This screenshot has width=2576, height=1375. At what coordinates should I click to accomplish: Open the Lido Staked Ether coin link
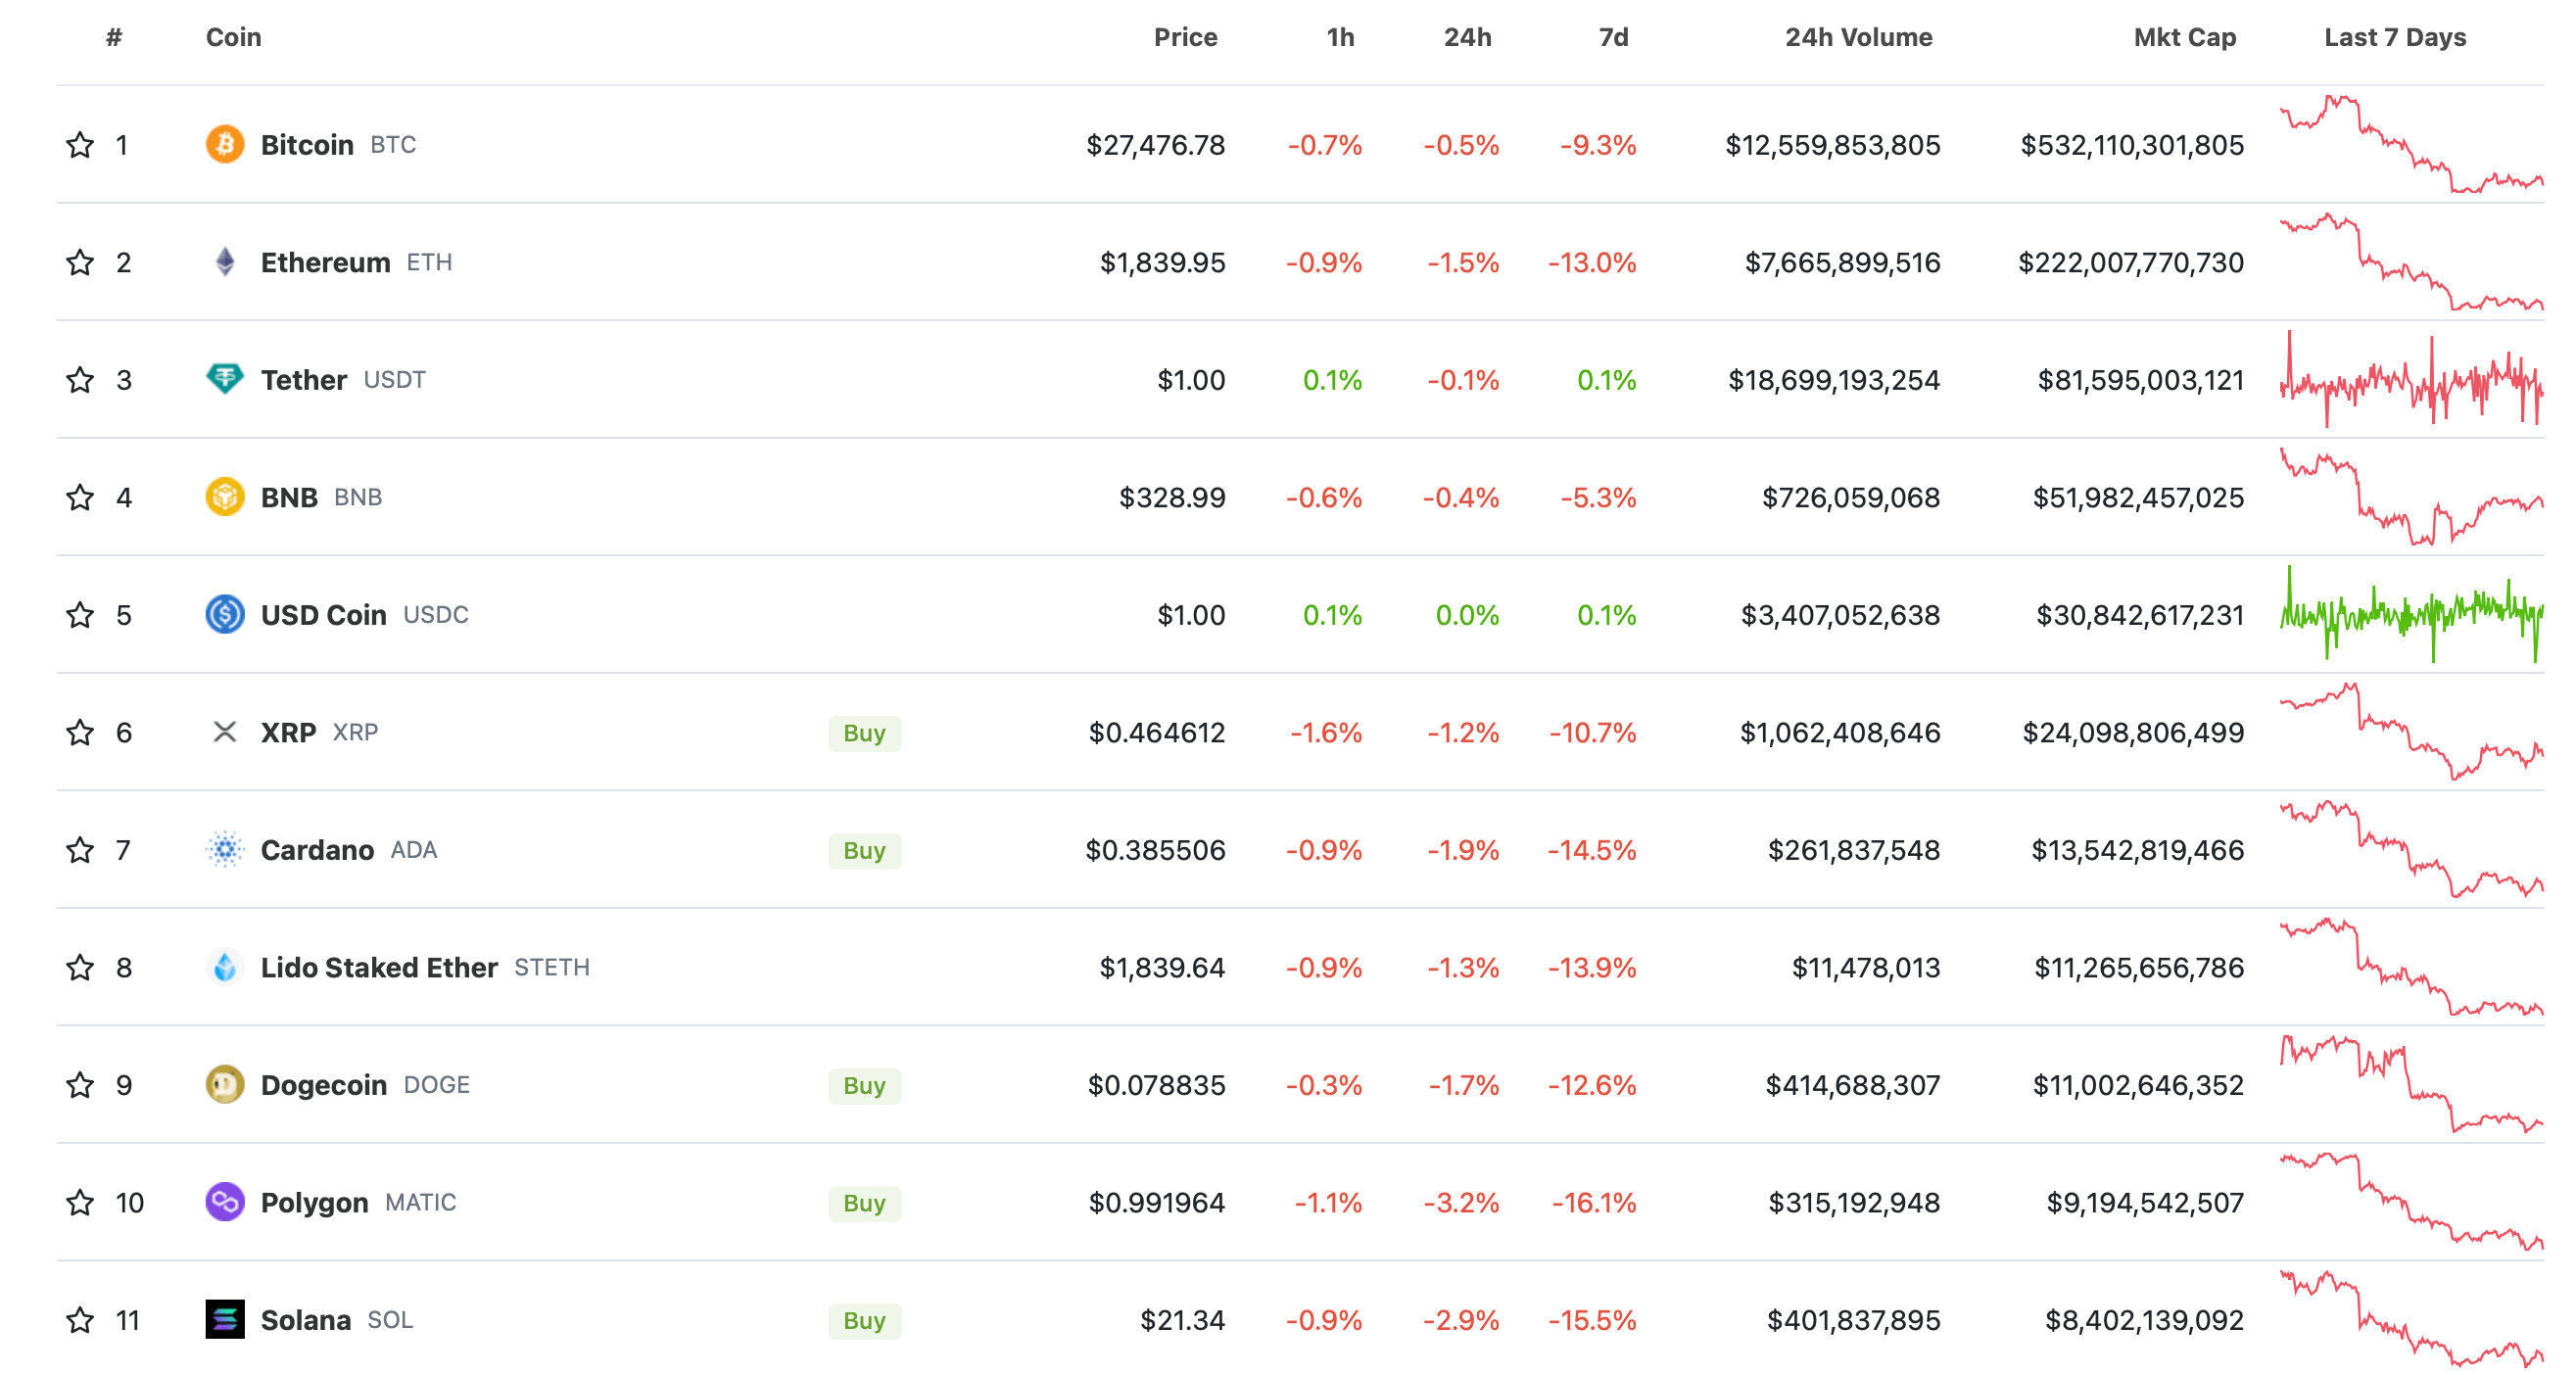pos(379,967)
